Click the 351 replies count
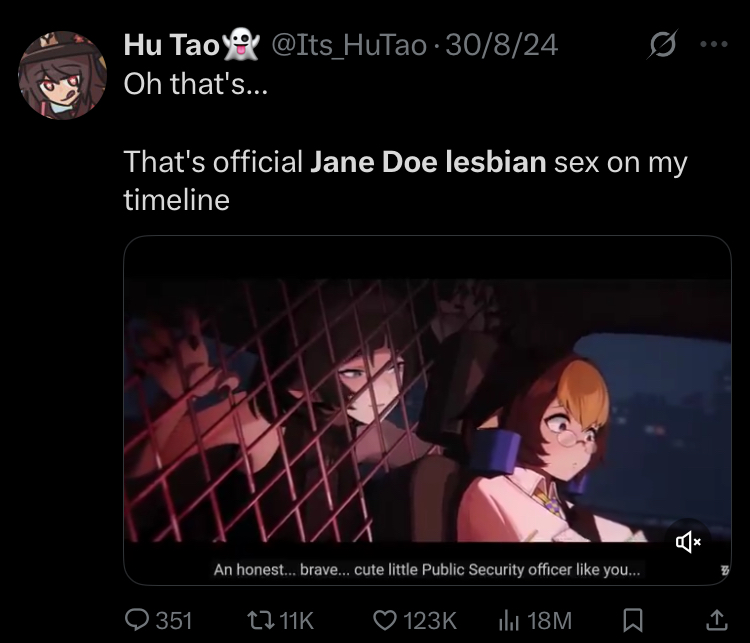Image resolution: width=750 pixels, height=643 pixels. [x=174, y=621]
